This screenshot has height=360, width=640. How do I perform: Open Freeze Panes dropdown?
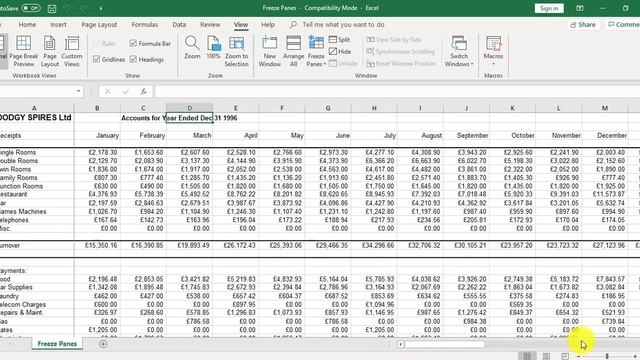coord(316,51)
